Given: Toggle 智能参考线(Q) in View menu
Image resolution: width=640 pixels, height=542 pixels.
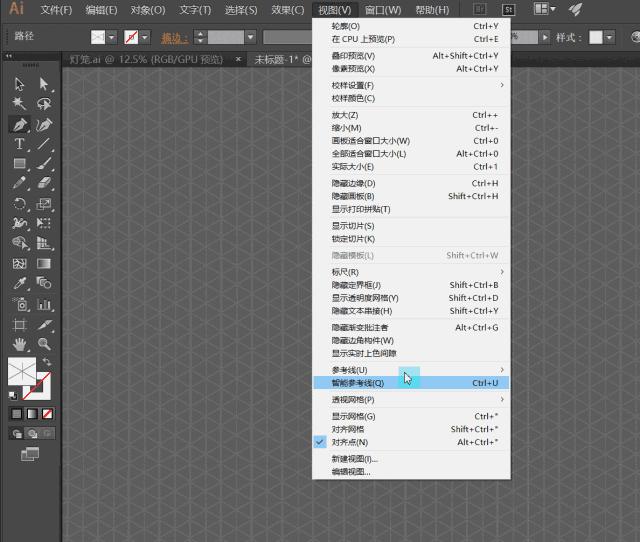Looking at the screenshot, I should 411,383.
